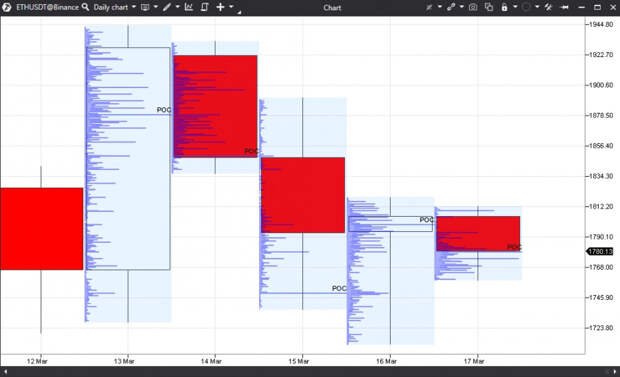Click the instrument search magnifier icon
Screen dimensions: 620x377
[x=85, y=7]
